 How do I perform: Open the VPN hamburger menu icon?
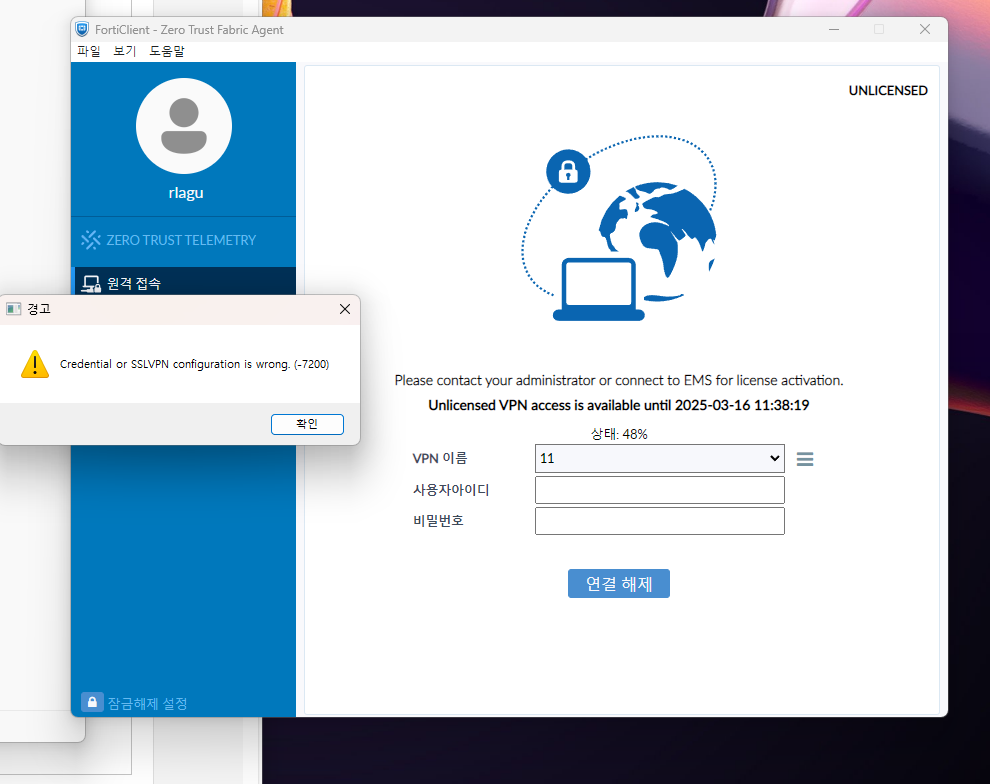click(x=805, y=459)
